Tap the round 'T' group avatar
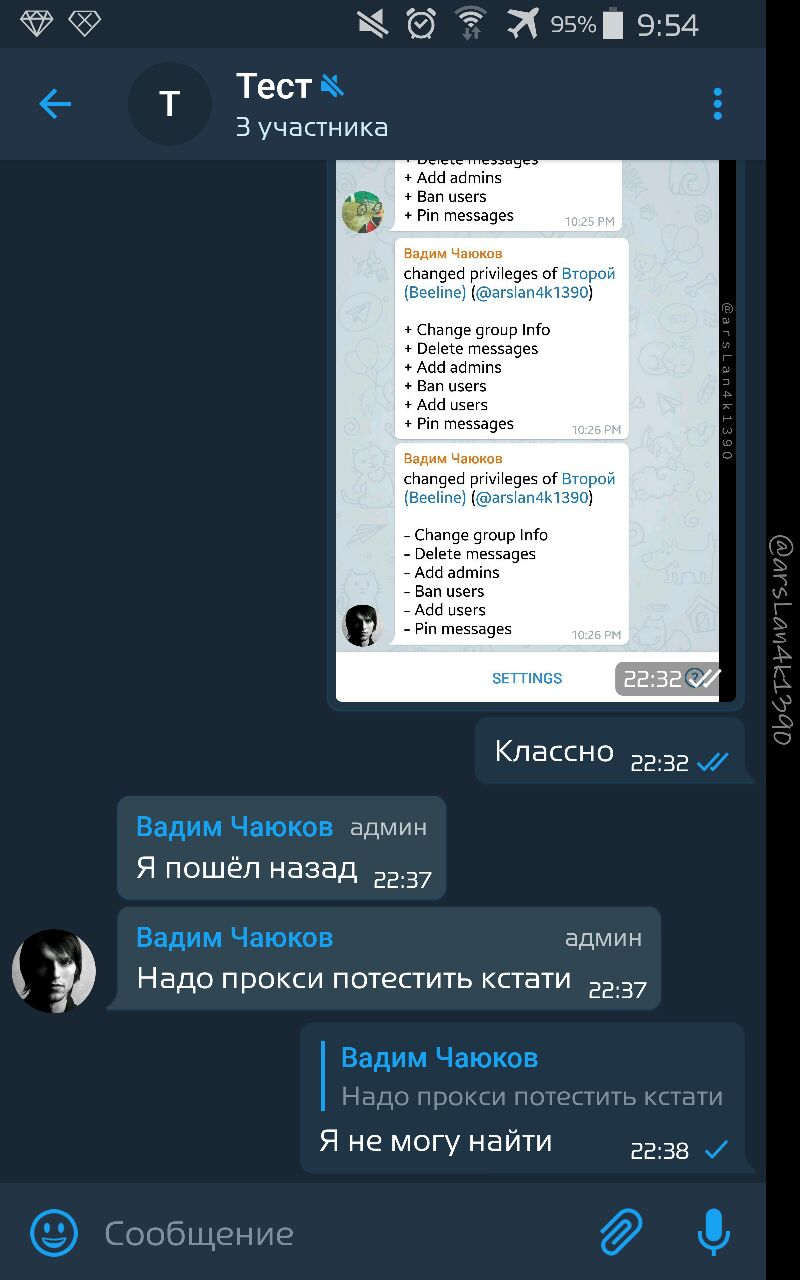Image resolution: width=800 pixels, height=1280 pixels. pos(169,103)
